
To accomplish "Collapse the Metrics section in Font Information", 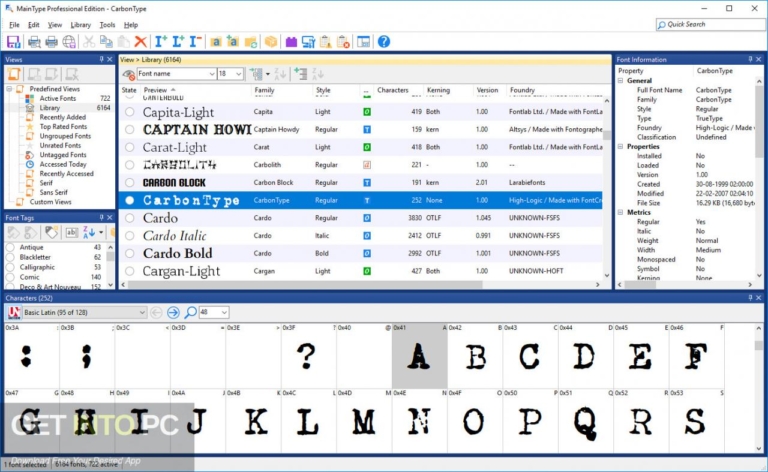I will [621, 212].
